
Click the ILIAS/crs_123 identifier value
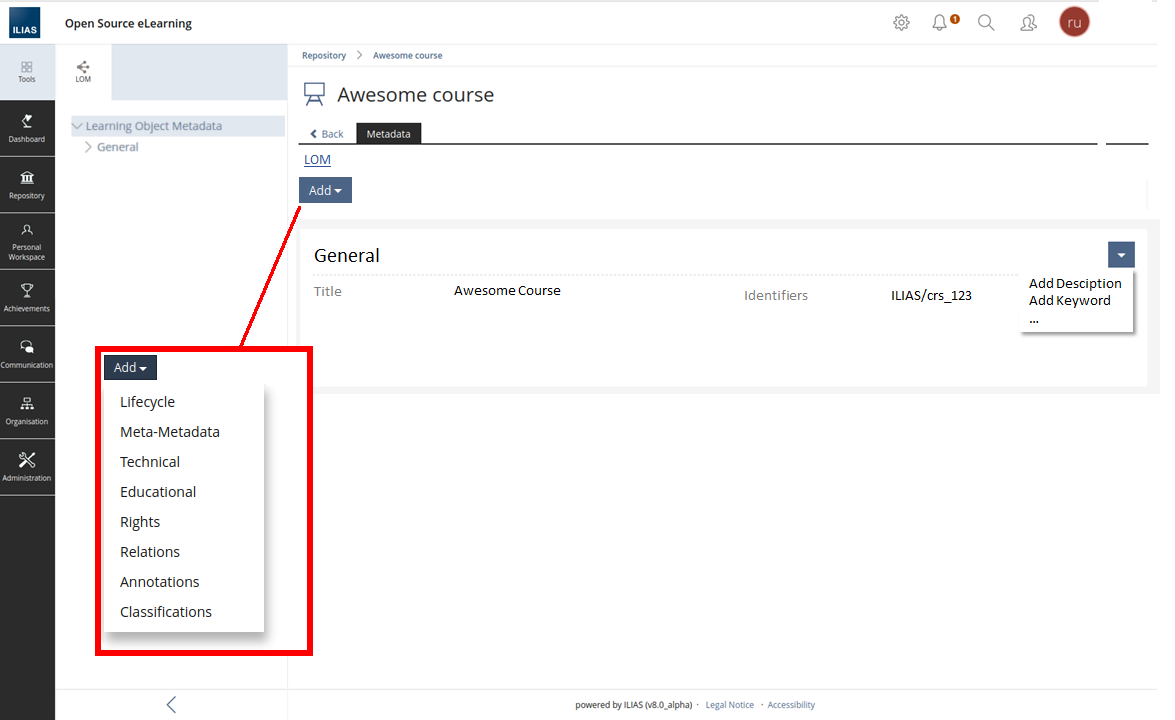click(x=931, y=296)
